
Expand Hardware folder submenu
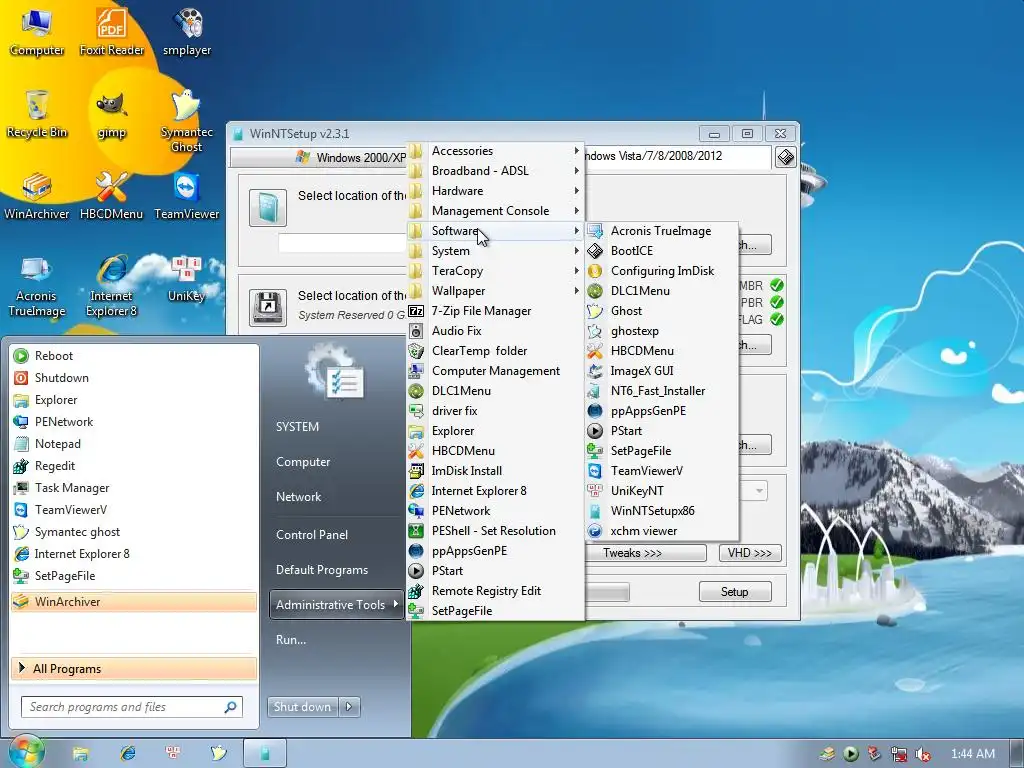pos(494,191)
